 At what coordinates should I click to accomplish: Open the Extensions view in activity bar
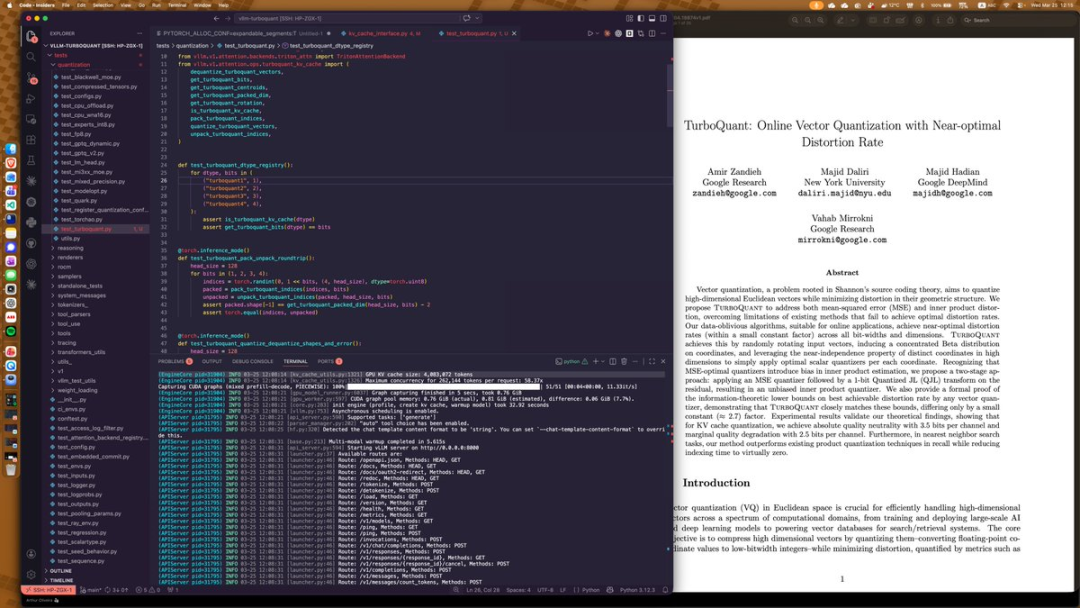(31, 140)
